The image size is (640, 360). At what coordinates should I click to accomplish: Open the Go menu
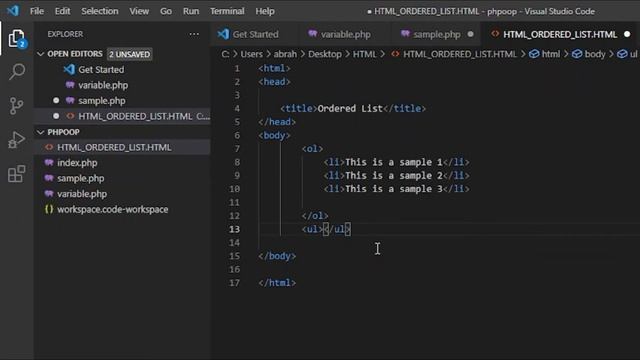(x=166, y=11)
